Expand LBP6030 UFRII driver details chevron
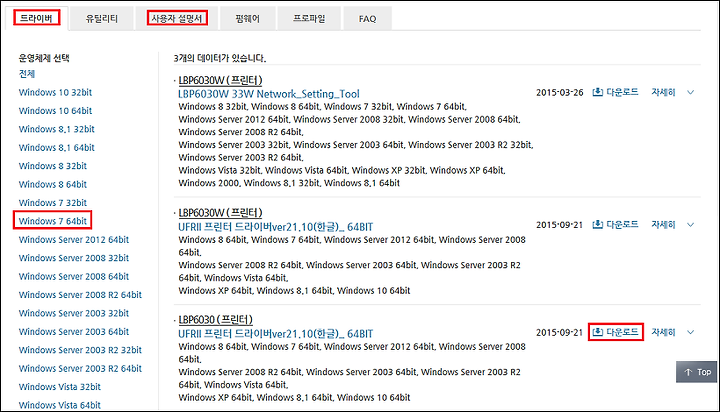The image size is (720, 412). 691,332
